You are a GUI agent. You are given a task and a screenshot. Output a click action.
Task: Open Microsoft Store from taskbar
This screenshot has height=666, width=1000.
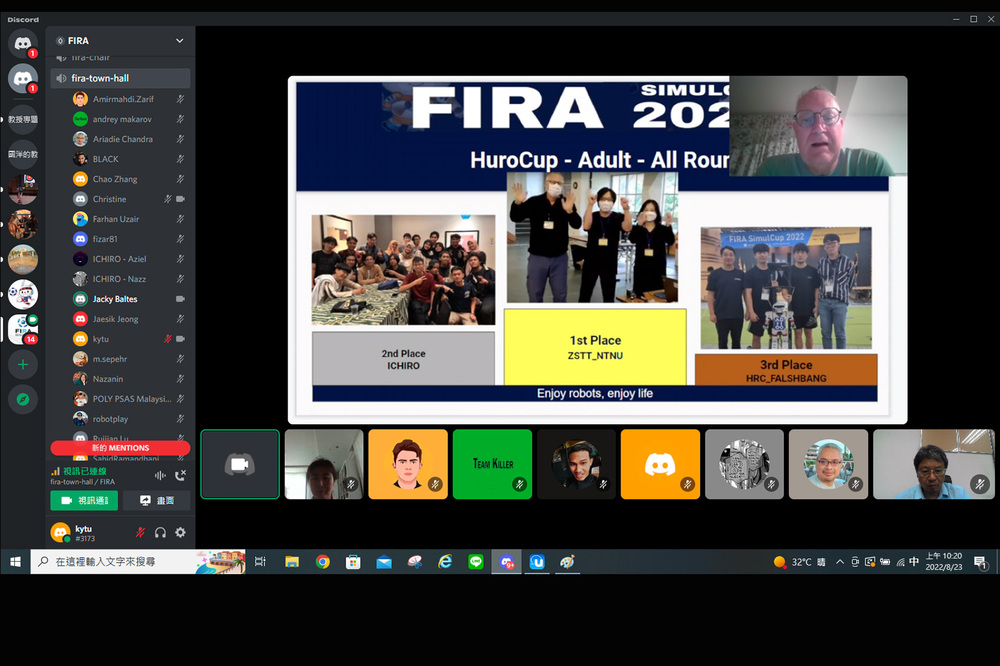point(353,561)
